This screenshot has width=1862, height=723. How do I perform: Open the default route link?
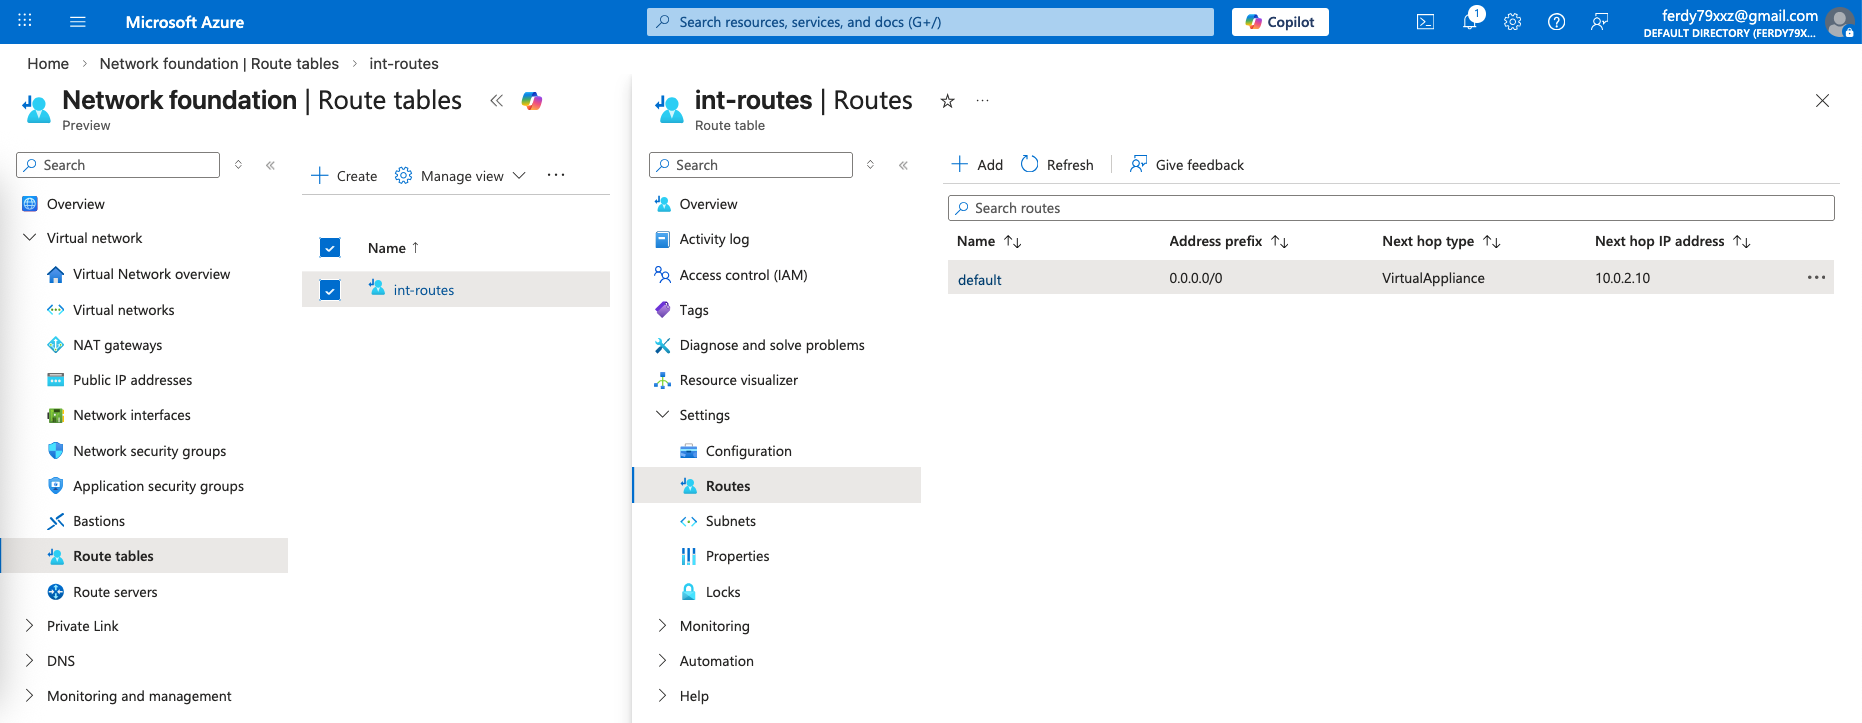coord(979,280)
